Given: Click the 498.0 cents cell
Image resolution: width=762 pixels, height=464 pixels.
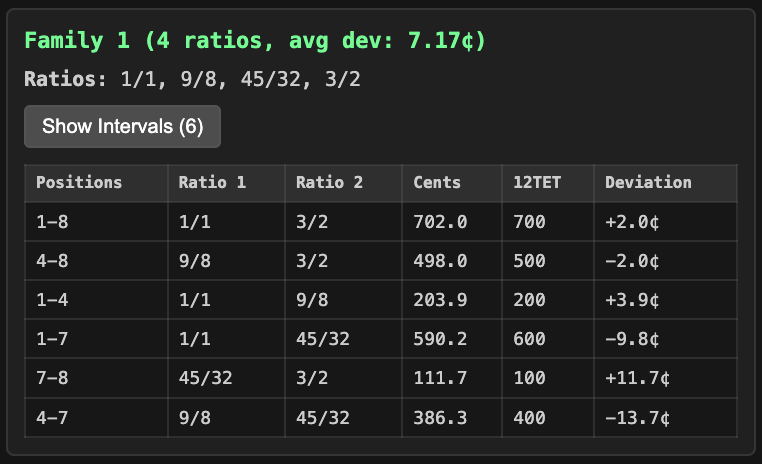Looking at the screenshot, I should (x=440, y=261).
